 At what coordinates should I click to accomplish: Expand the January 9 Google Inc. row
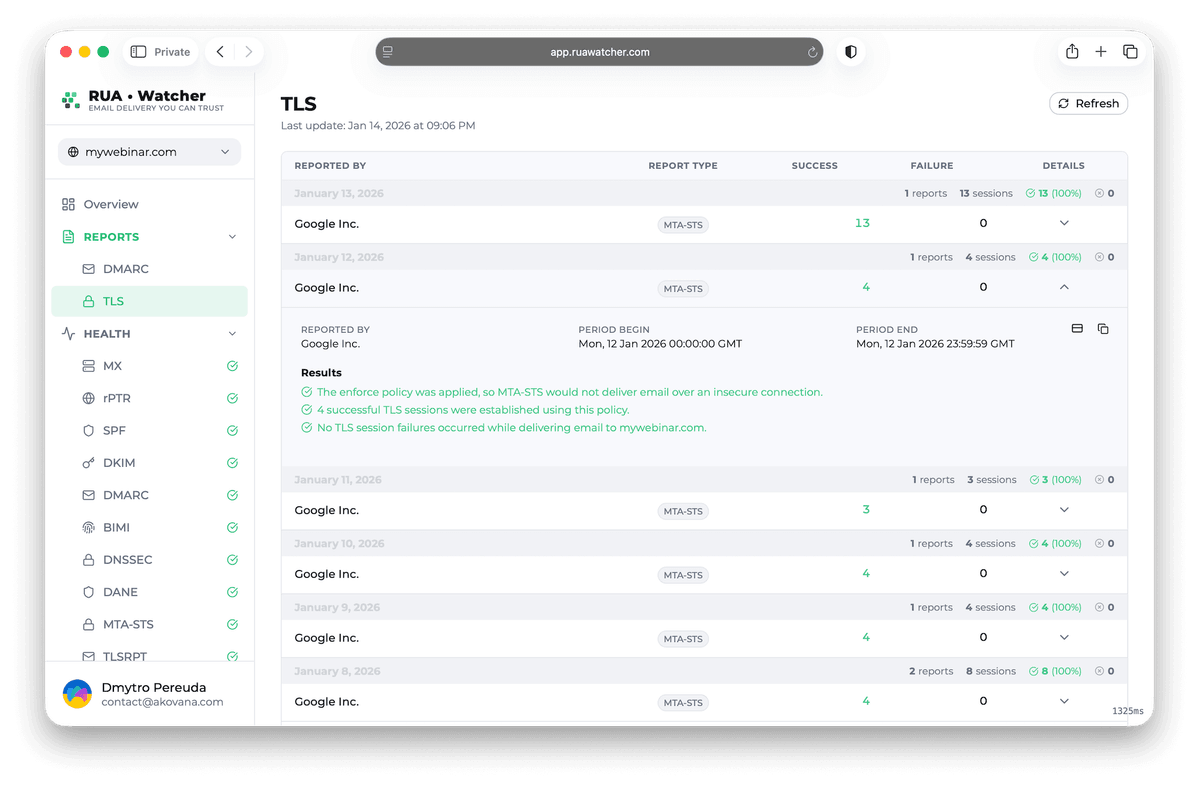pyautogui.click(x=1064, y=638)
